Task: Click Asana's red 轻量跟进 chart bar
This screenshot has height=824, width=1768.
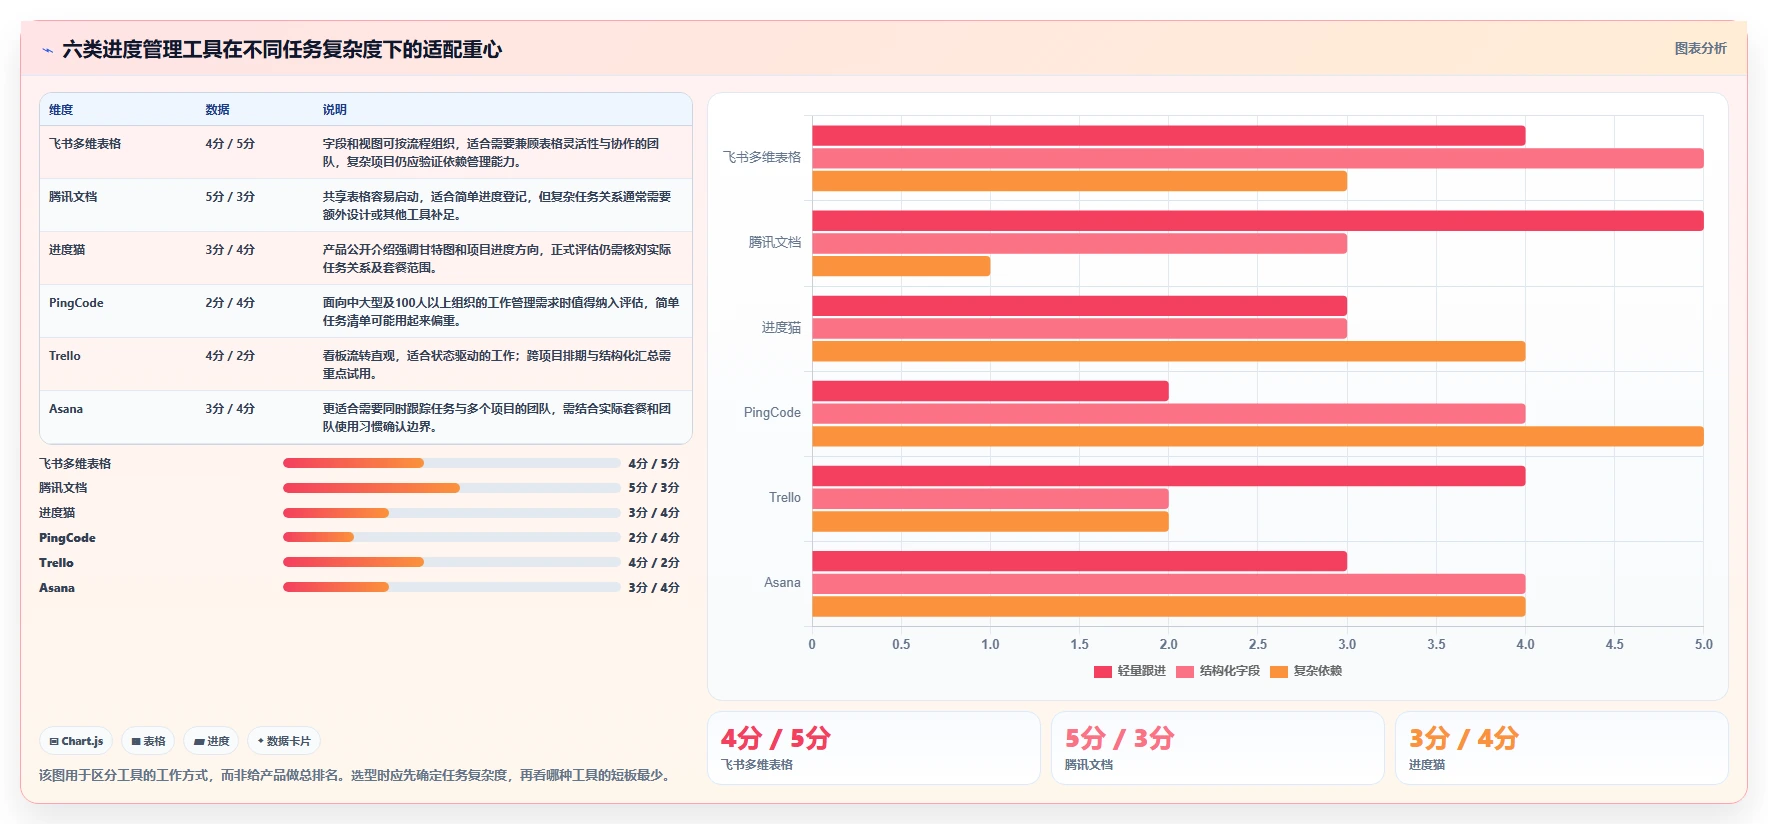Action: (x=1079, y=561)
